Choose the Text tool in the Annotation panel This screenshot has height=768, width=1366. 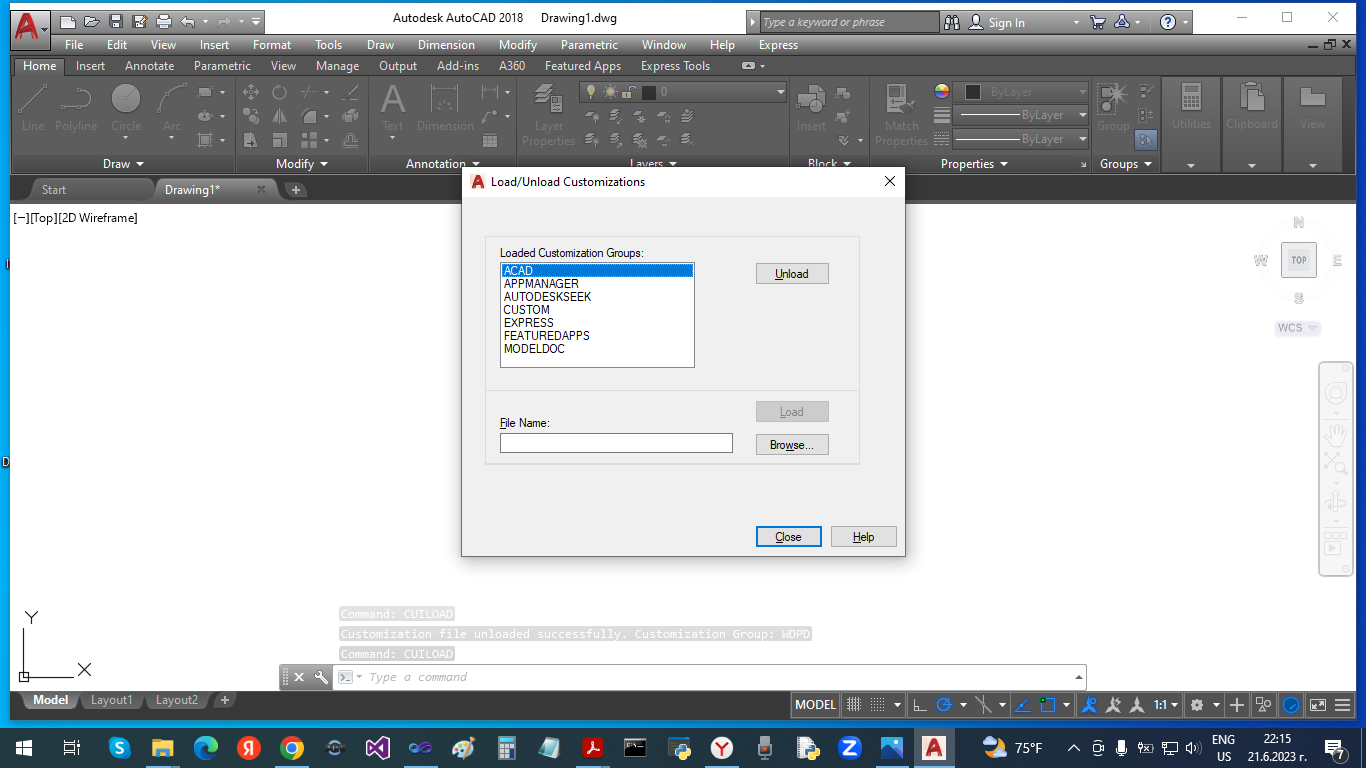pyautogui.click(x=393, y=108)
